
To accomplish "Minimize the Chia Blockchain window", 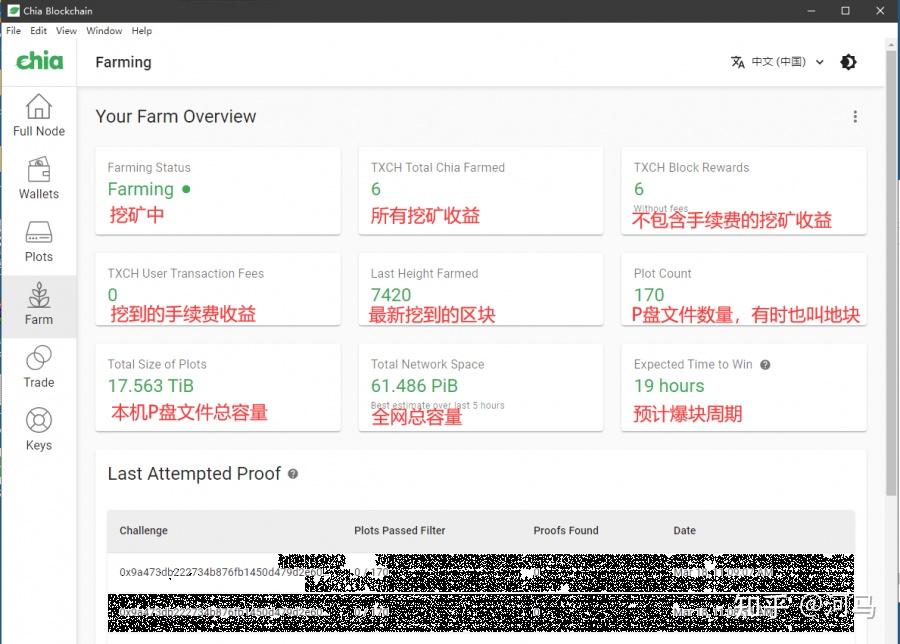I will point(811,11).
